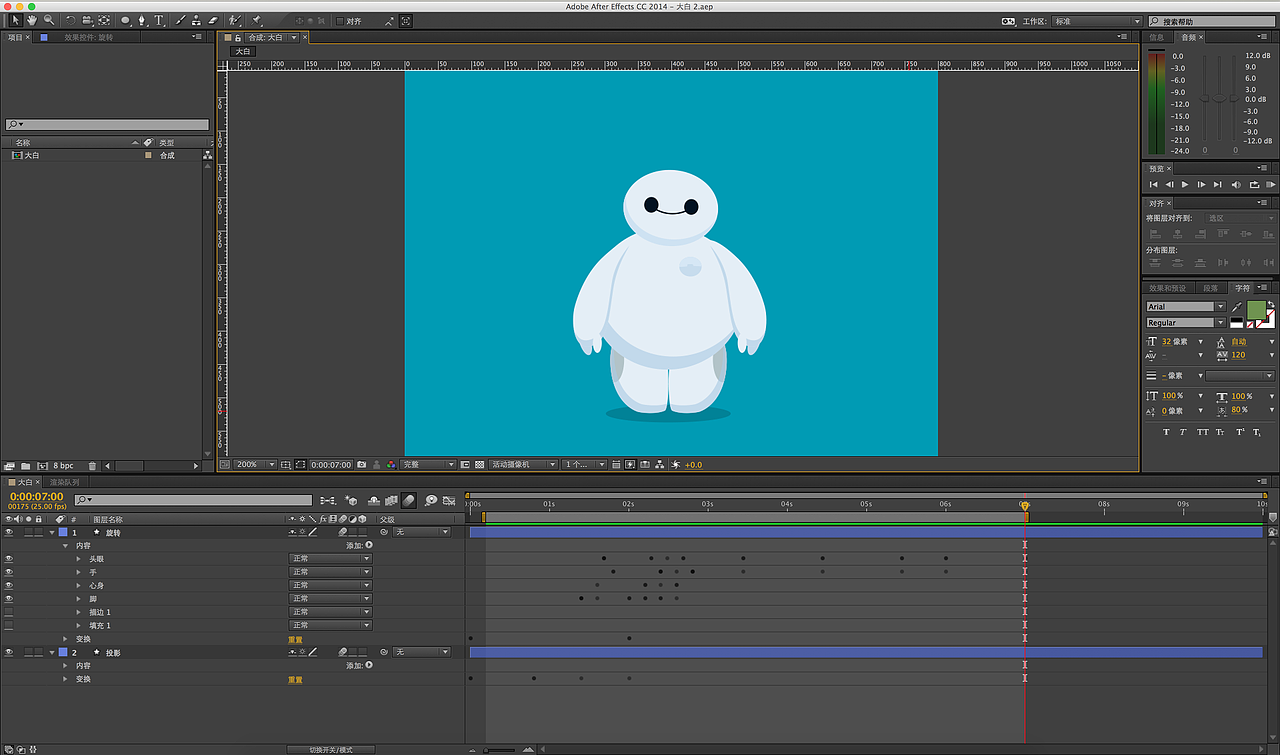Screen dimensions: 1280x755
Task: Enable motion blur switch in timeline header
Action: (x=409, y=500)
